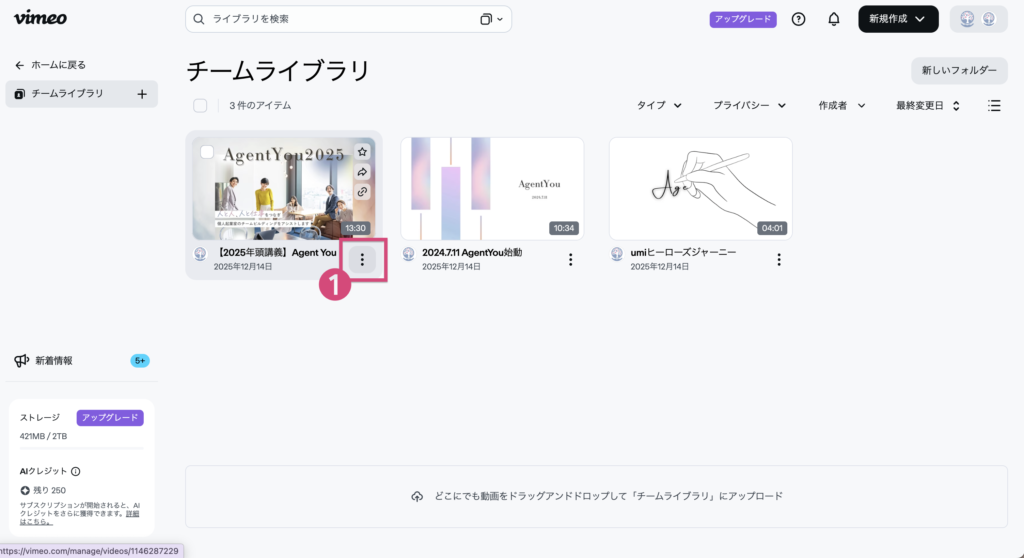Check the first video's selection checkbox
Viewport: 1024px width, 558px height.
tap(207, 152)
